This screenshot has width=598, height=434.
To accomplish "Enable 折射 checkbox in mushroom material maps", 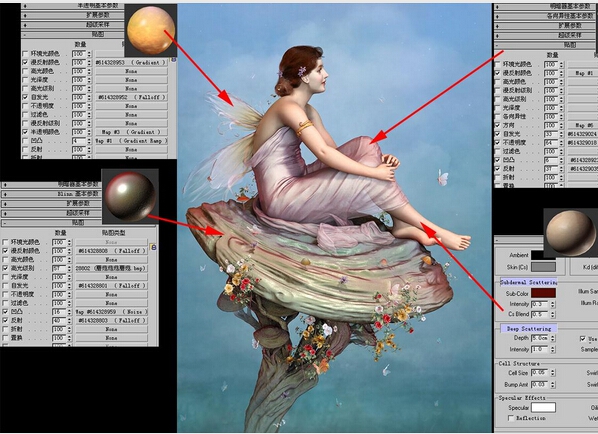I will 5,329.
